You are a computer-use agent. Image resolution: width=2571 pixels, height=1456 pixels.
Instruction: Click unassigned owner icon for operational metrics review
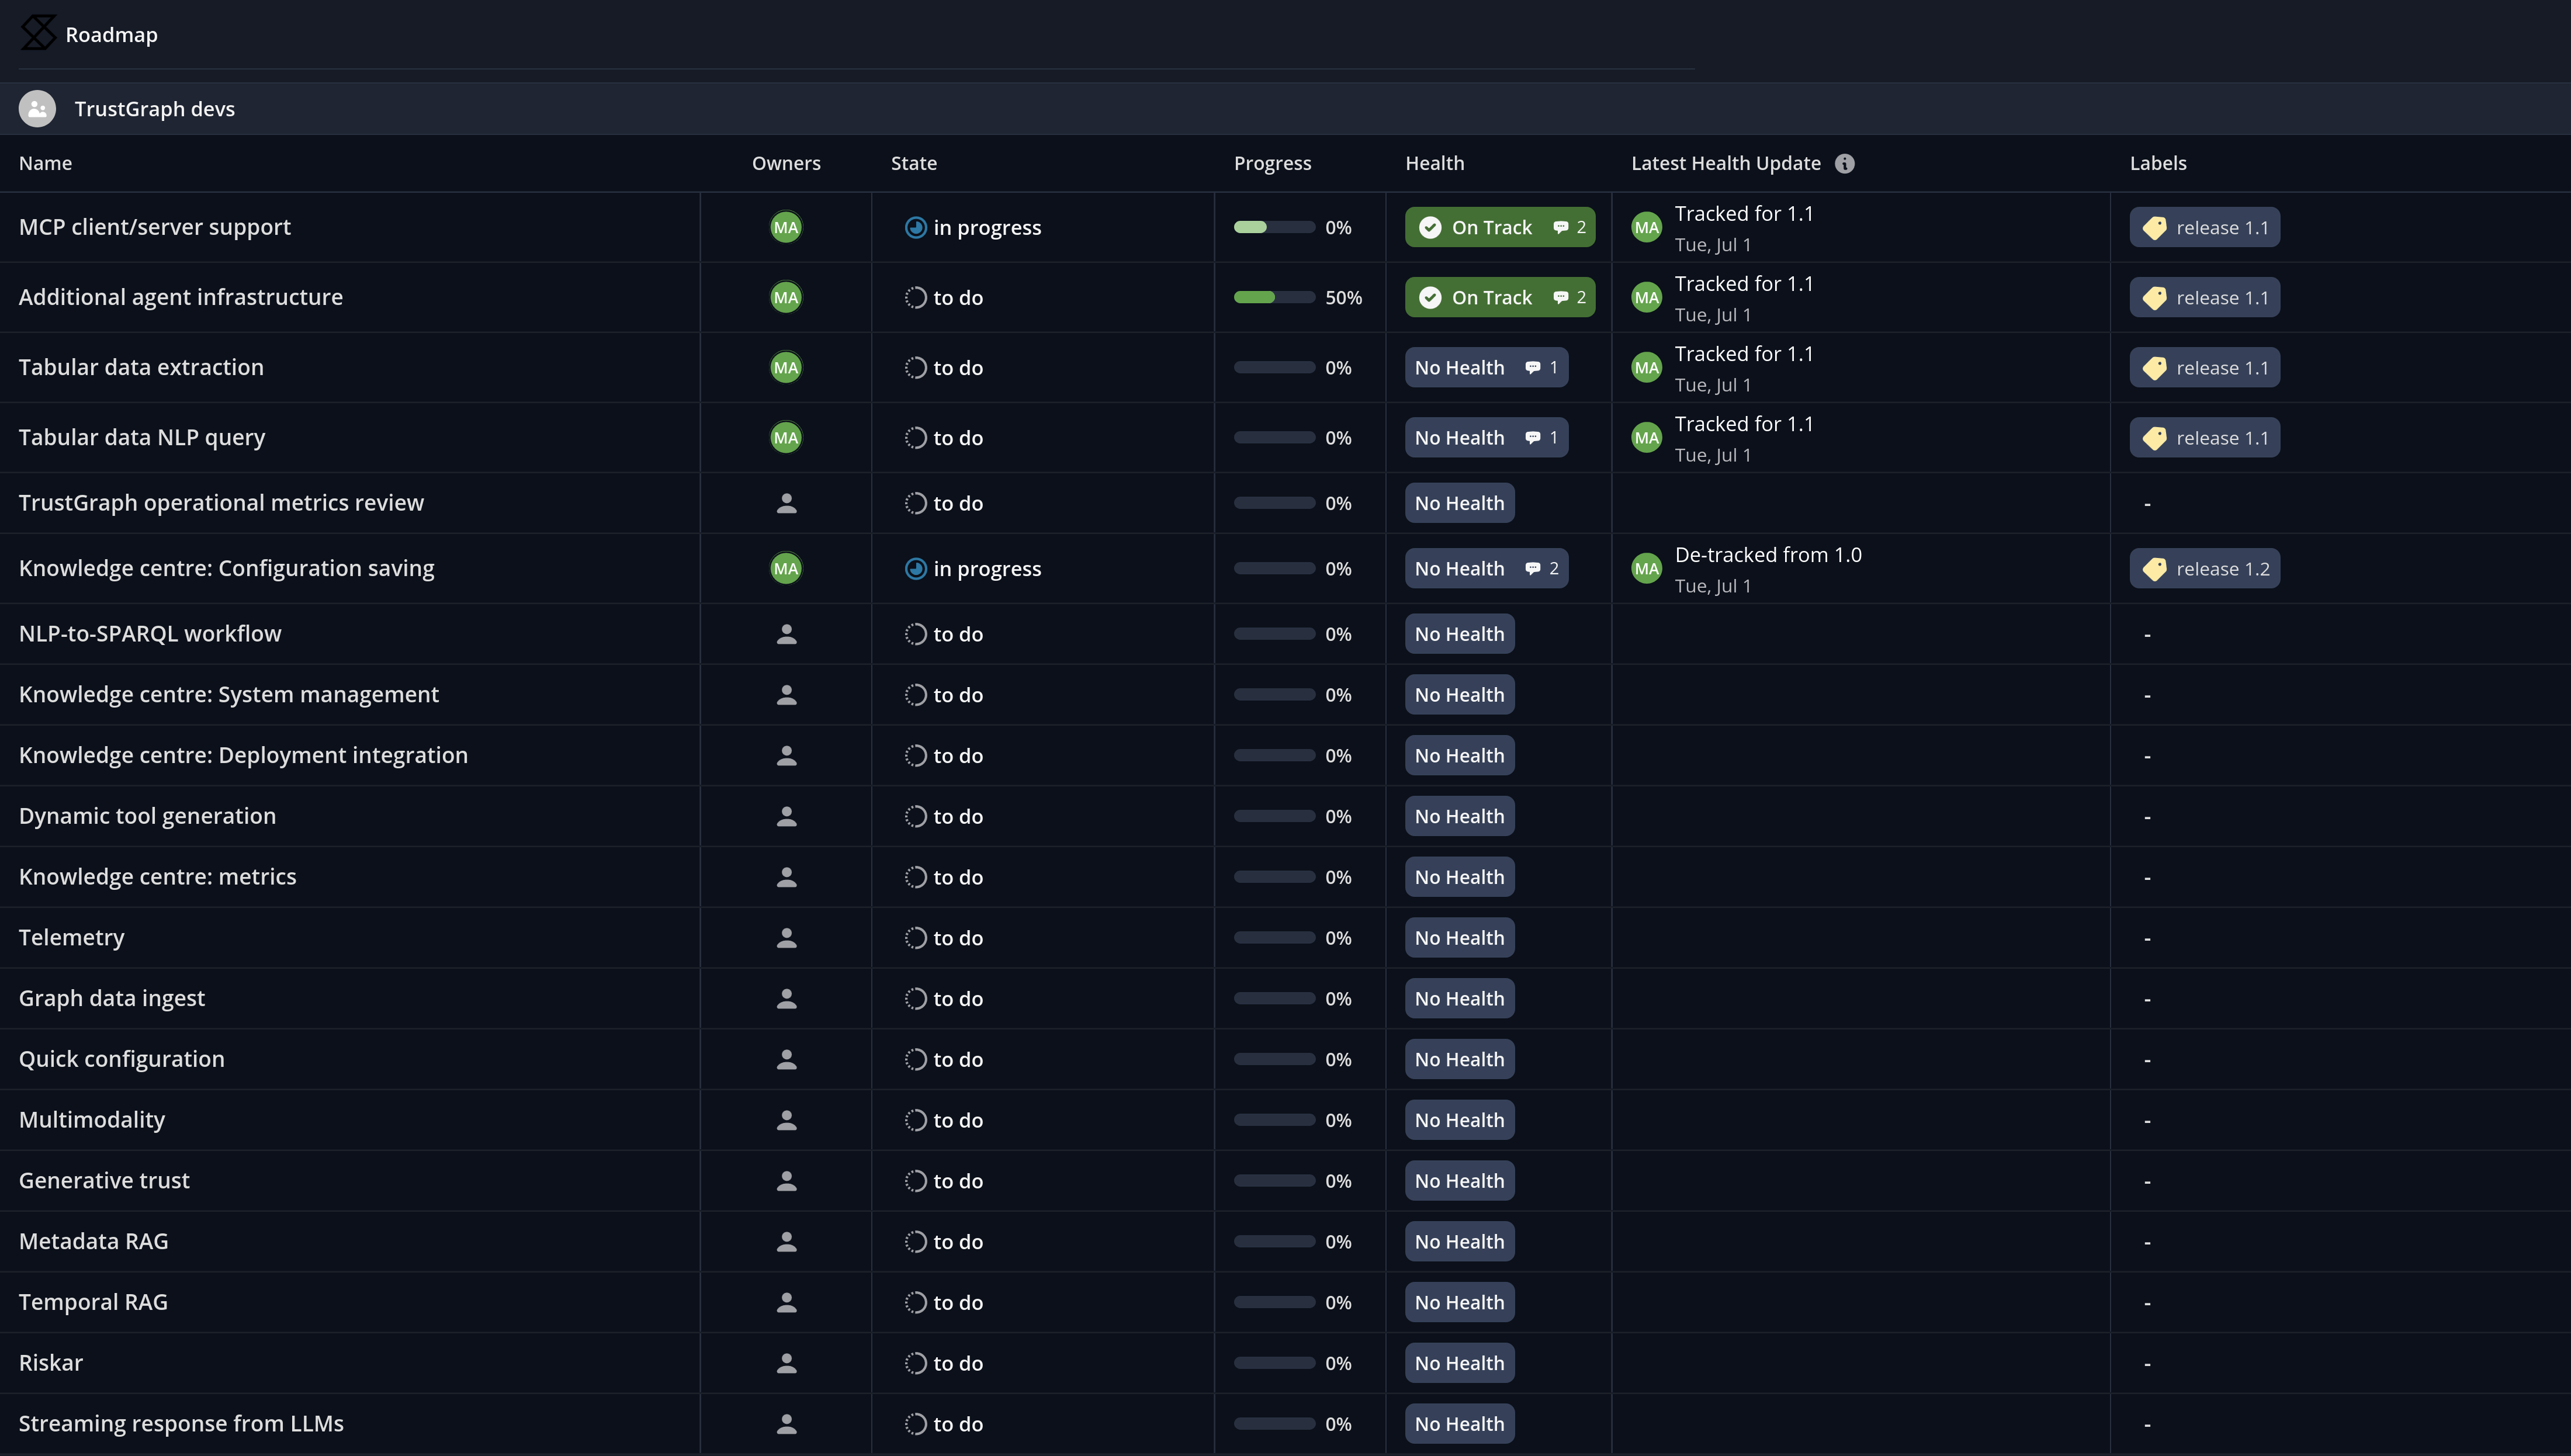tap(787, 504)
